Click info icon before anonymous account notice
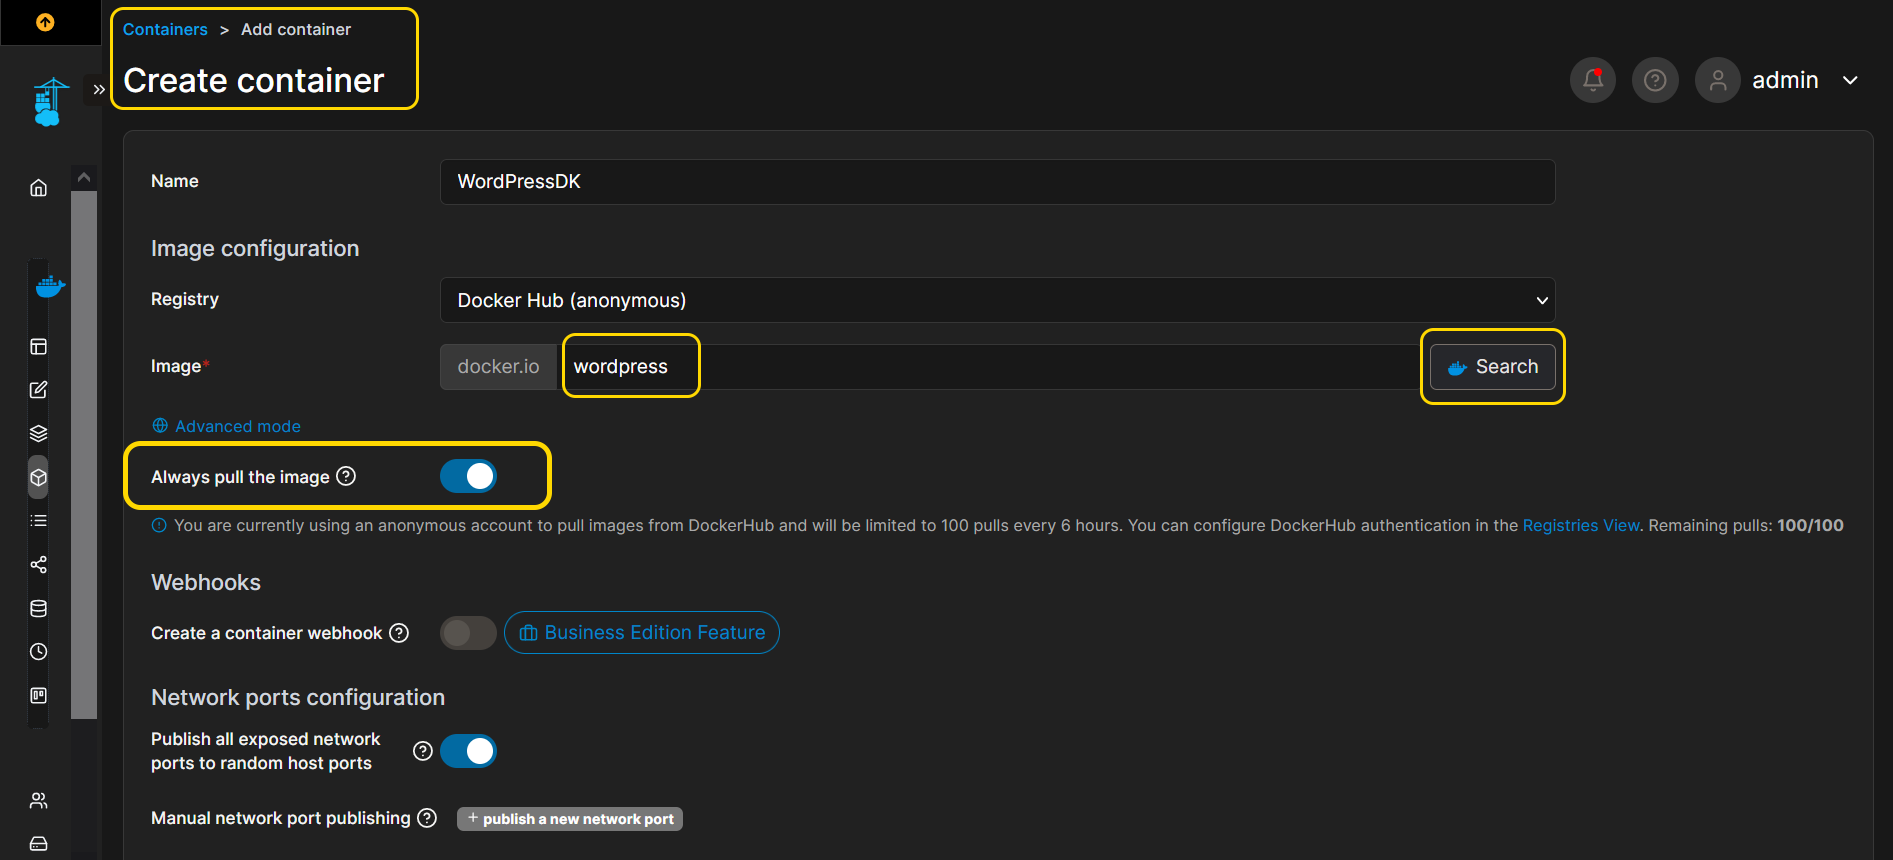Image resolution: width=1893 pixels, height=860 pixels. click(159, 526)
